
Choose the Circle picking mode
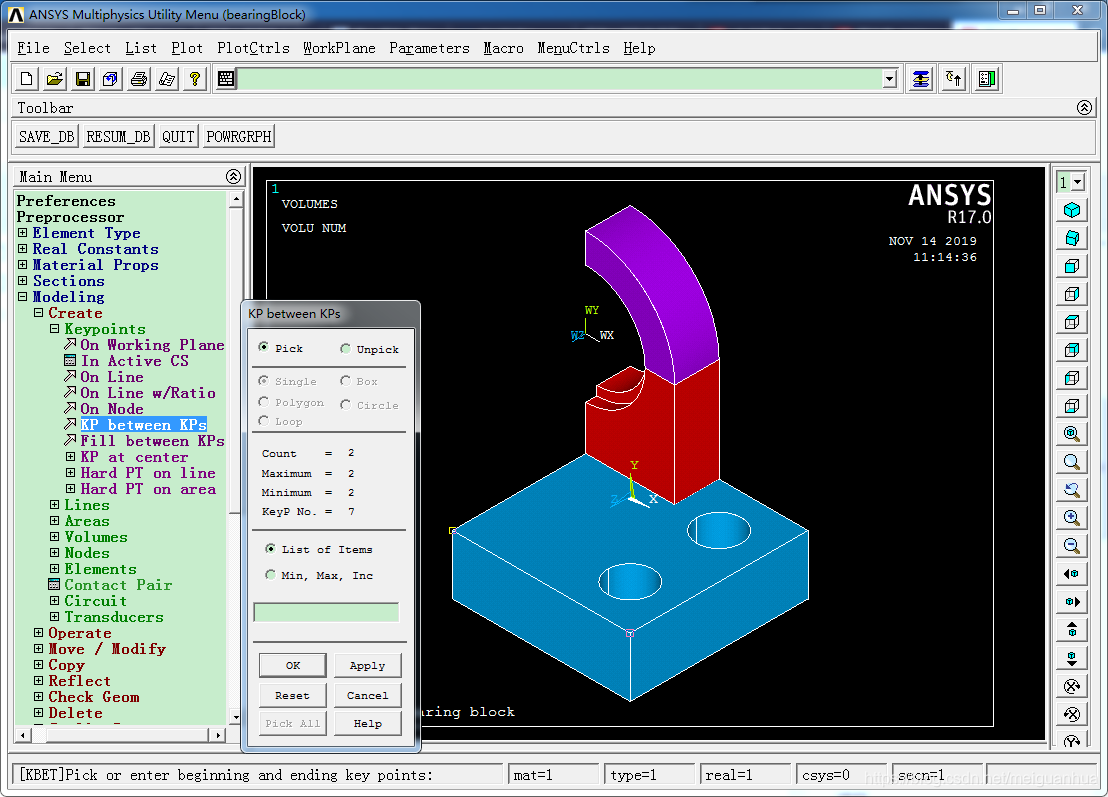click(x=346, y=405)
